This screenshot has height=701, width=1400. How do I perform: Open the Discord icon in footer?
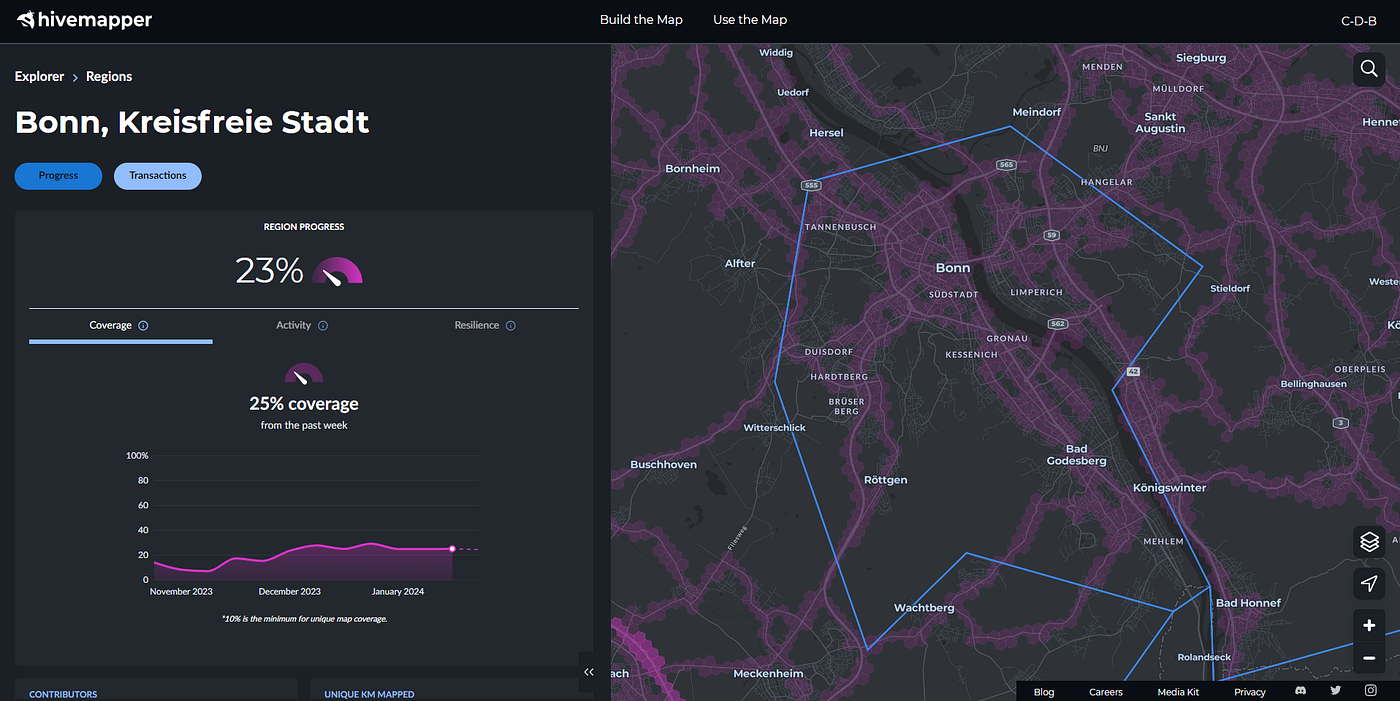click(1300, 691)
